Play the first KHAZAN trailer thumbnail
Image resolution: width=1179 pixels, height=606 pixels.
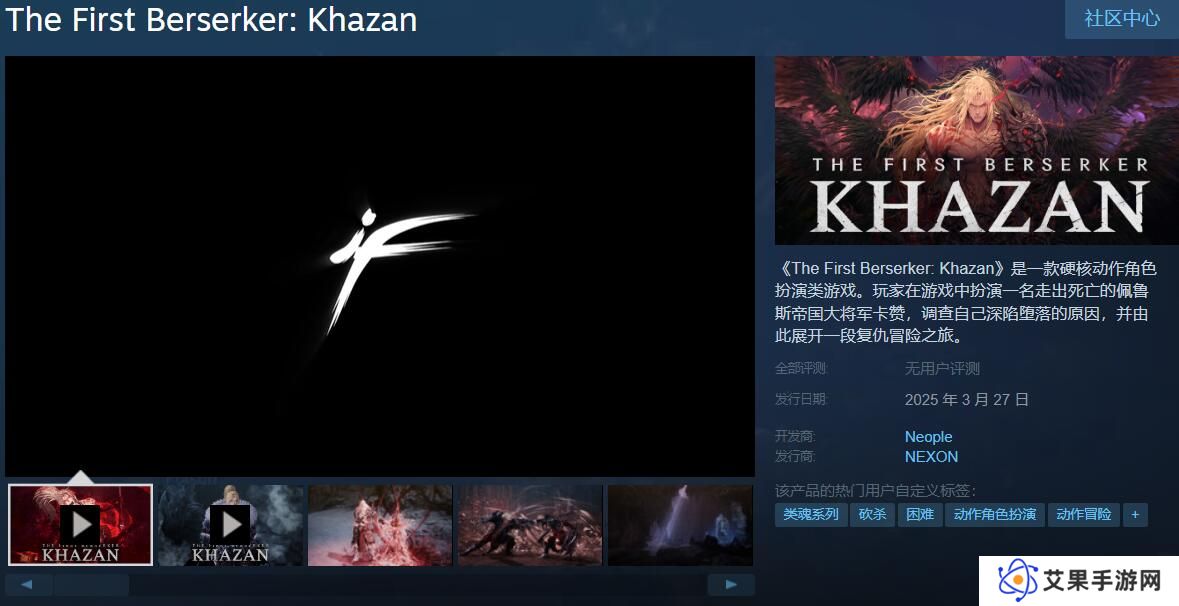[x=80, y=525]
